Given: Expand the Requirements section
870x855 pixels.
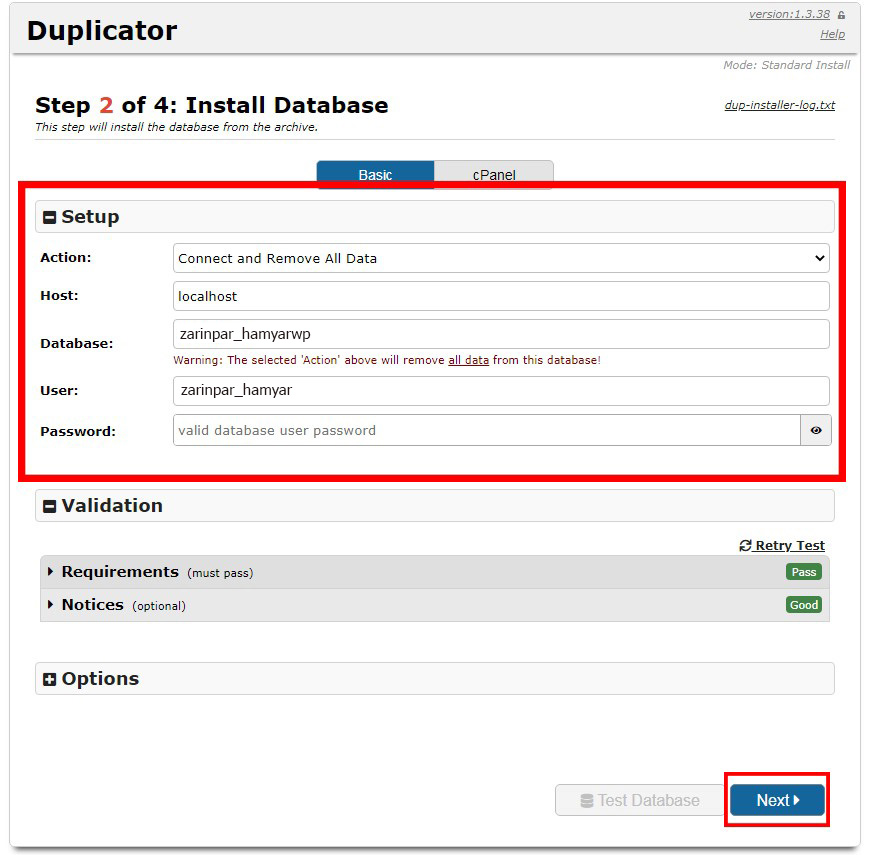Looking at the screenshot, I should pos(120,572).
